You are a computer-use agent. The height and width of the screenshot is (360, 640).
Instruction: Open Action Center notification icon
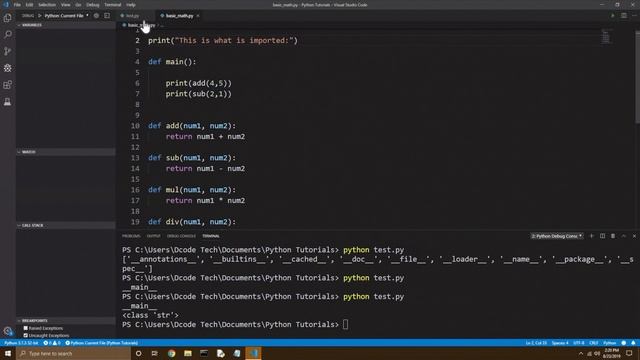coord(629,353)
